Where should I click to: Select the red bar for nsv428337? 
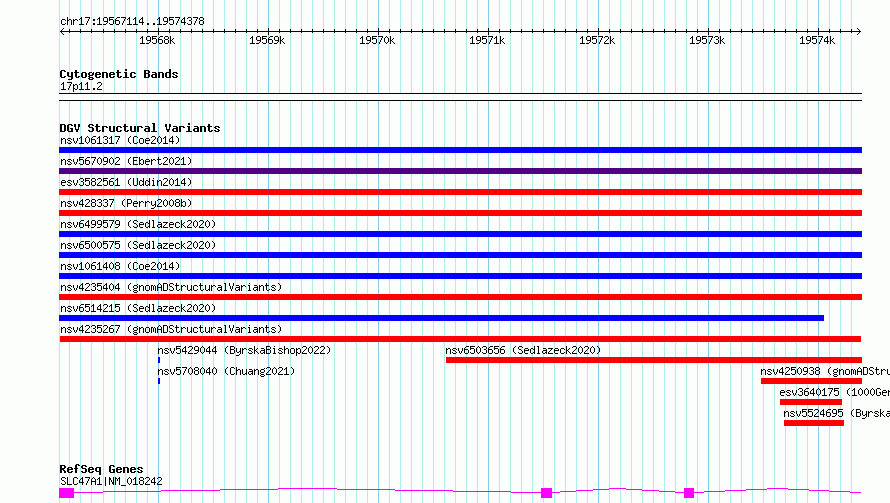pyautogui.click(x=460, y=213)
